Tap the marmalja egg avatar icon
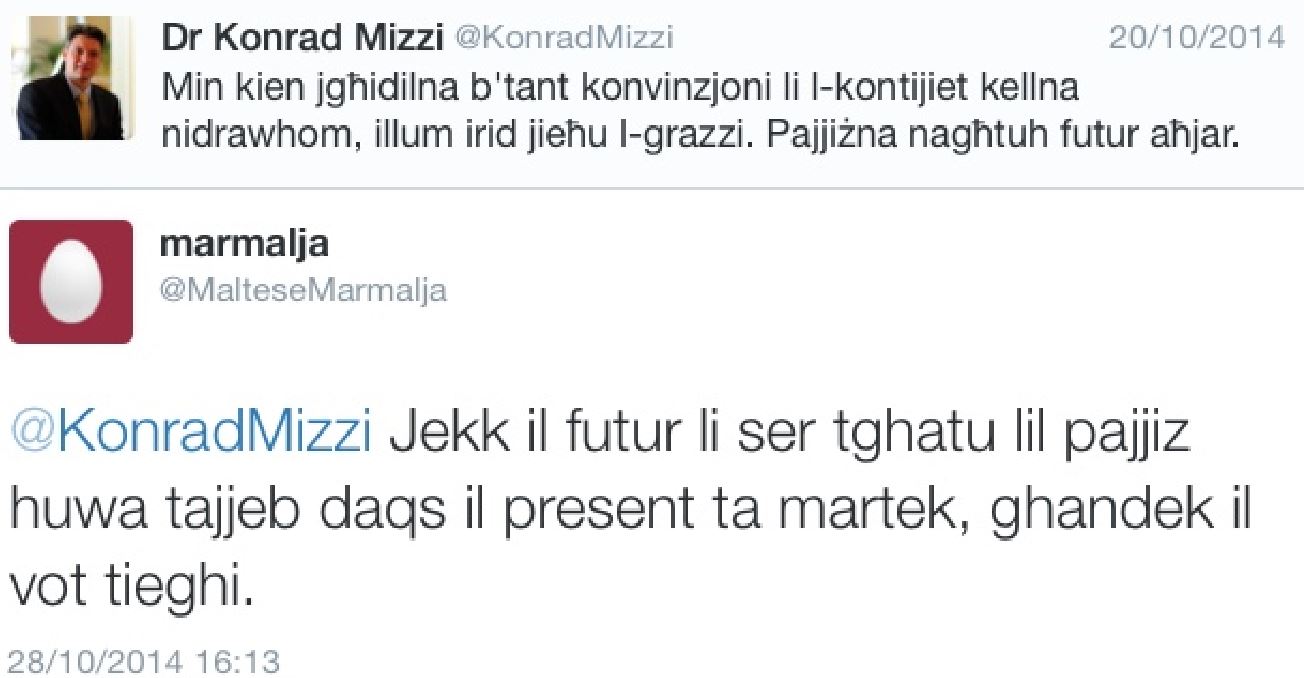 [71, 282]
